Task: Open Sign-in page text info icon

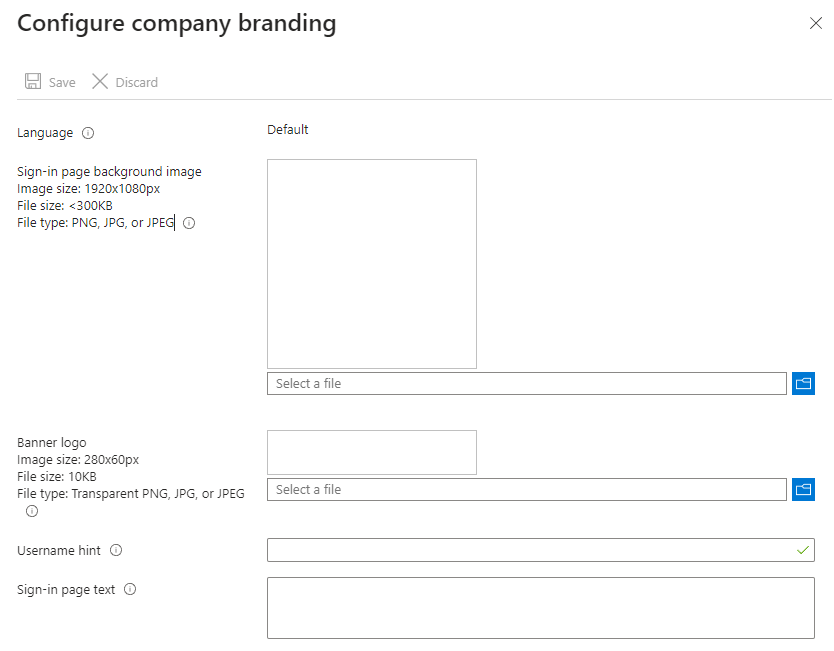Action: pos(130,589)
